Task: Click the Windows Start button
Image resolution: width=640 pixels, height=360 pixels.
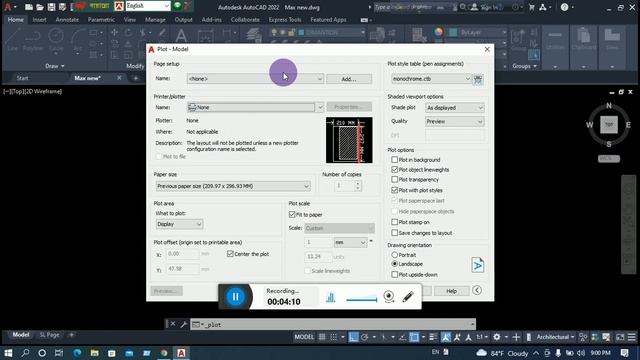Action: [8, 353]
